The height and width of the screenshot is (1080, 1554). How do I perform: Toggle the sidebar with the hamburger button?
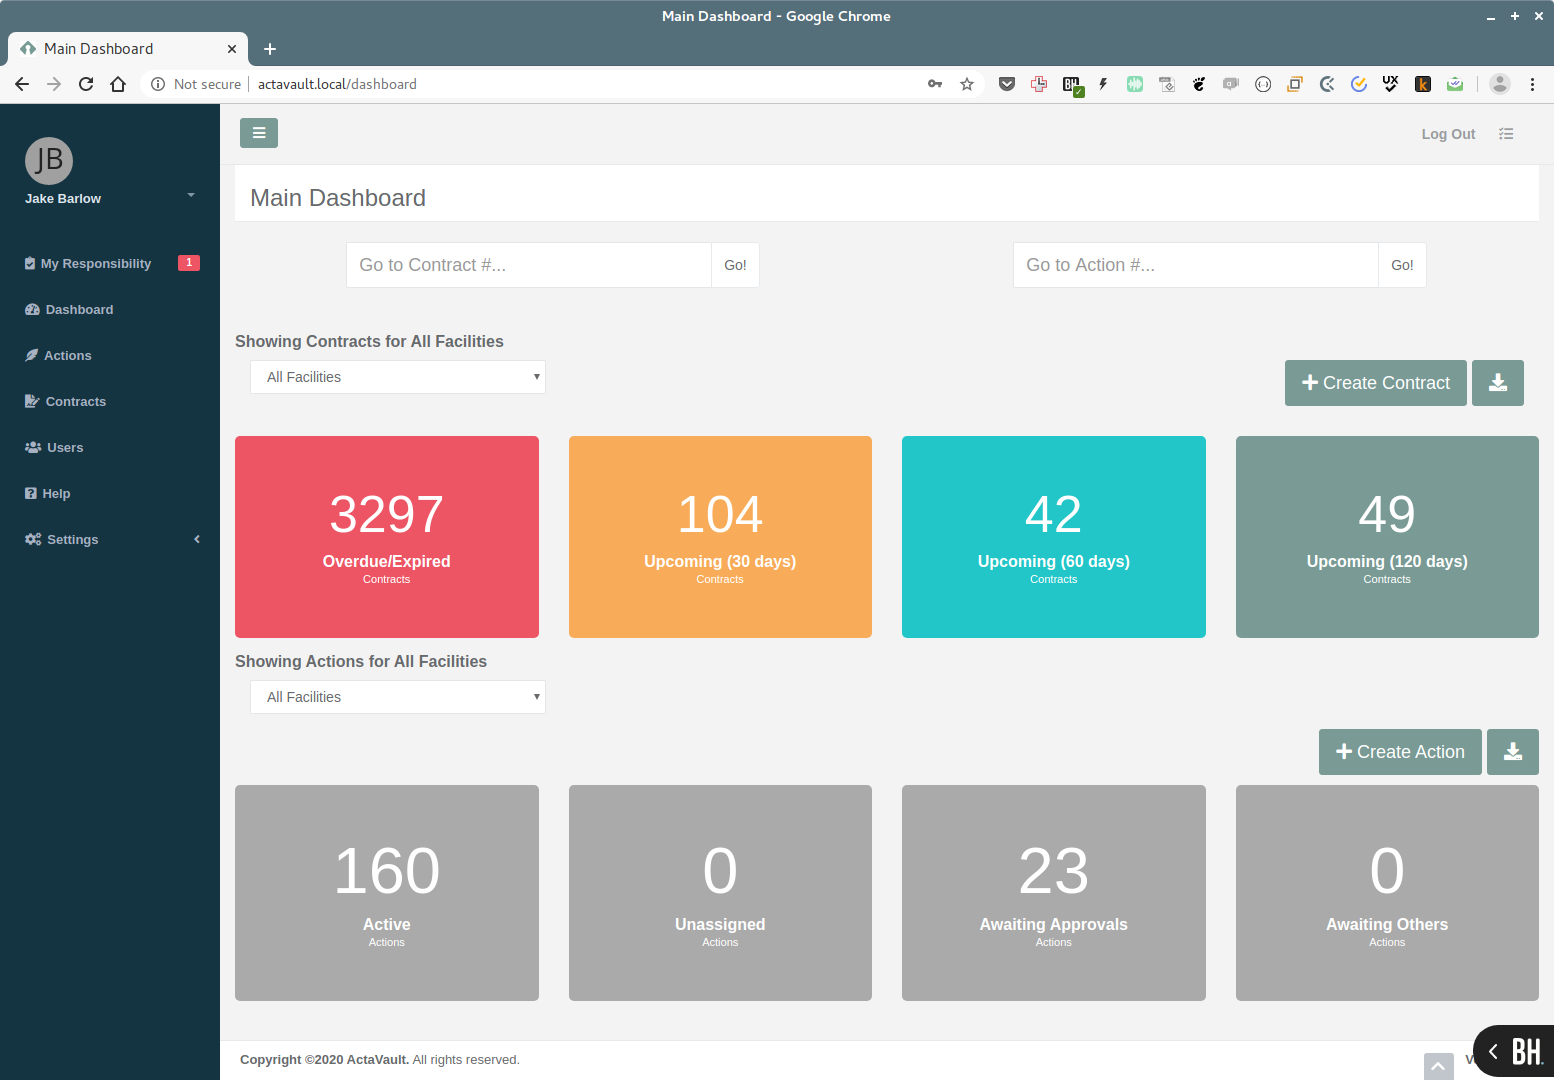coord(259,133)
